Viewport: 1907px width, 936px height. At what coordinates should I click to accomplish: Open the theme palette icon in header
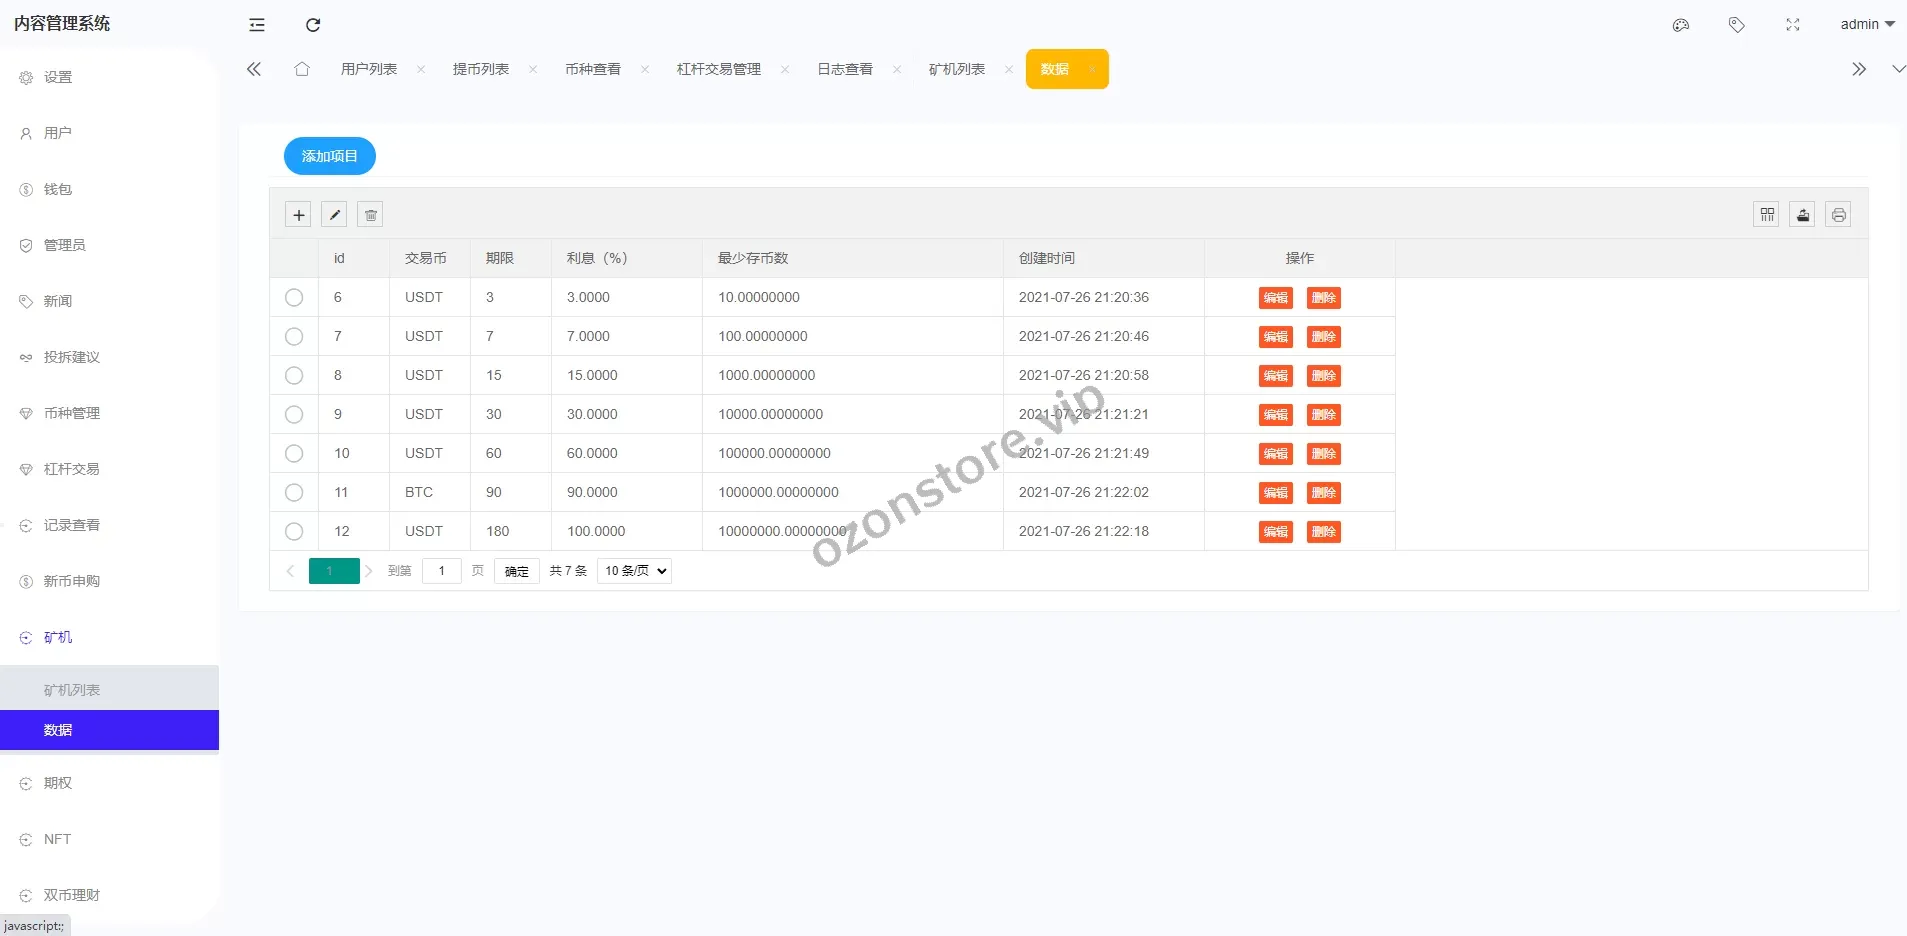[x=1680, y=25]
